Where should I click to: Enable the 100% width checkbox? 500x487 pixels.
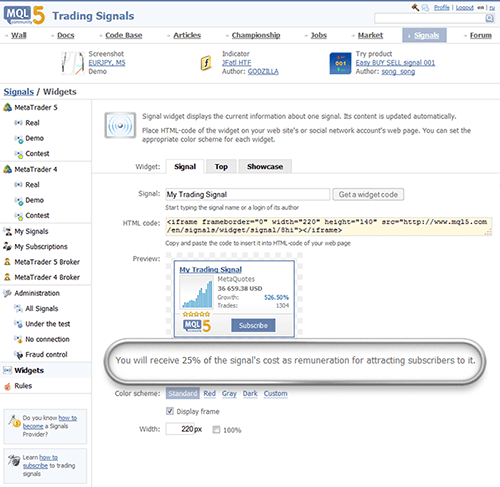pyautogui.click(x=216, y=430)
